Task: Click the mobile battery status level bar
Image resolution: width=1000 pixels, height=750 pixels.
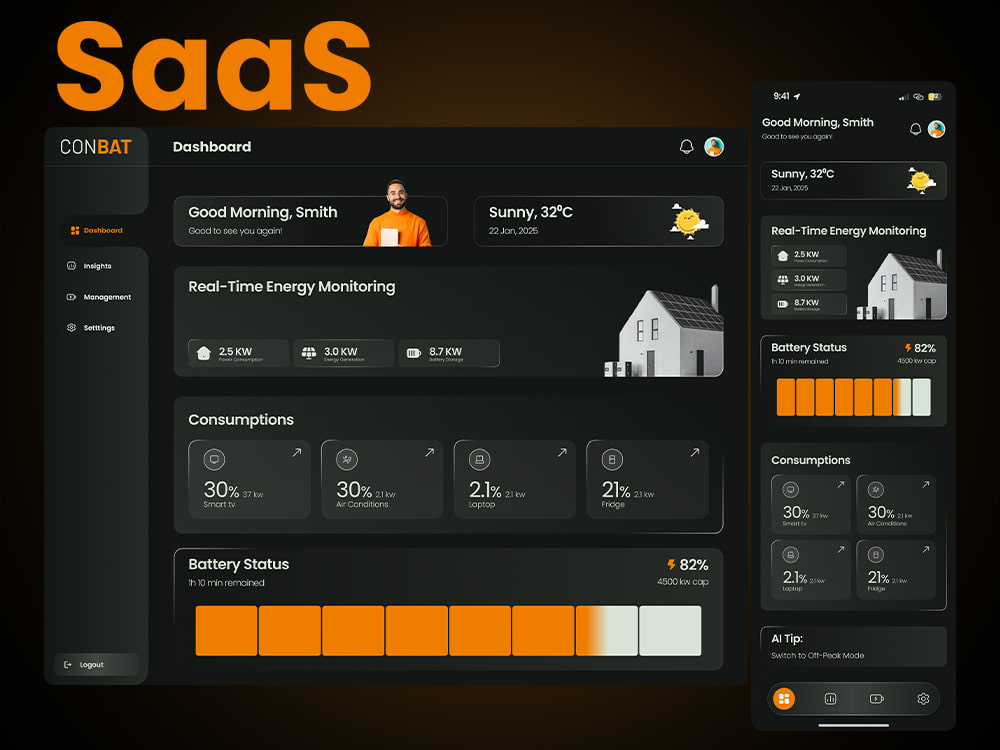Action: pos(853,397)
